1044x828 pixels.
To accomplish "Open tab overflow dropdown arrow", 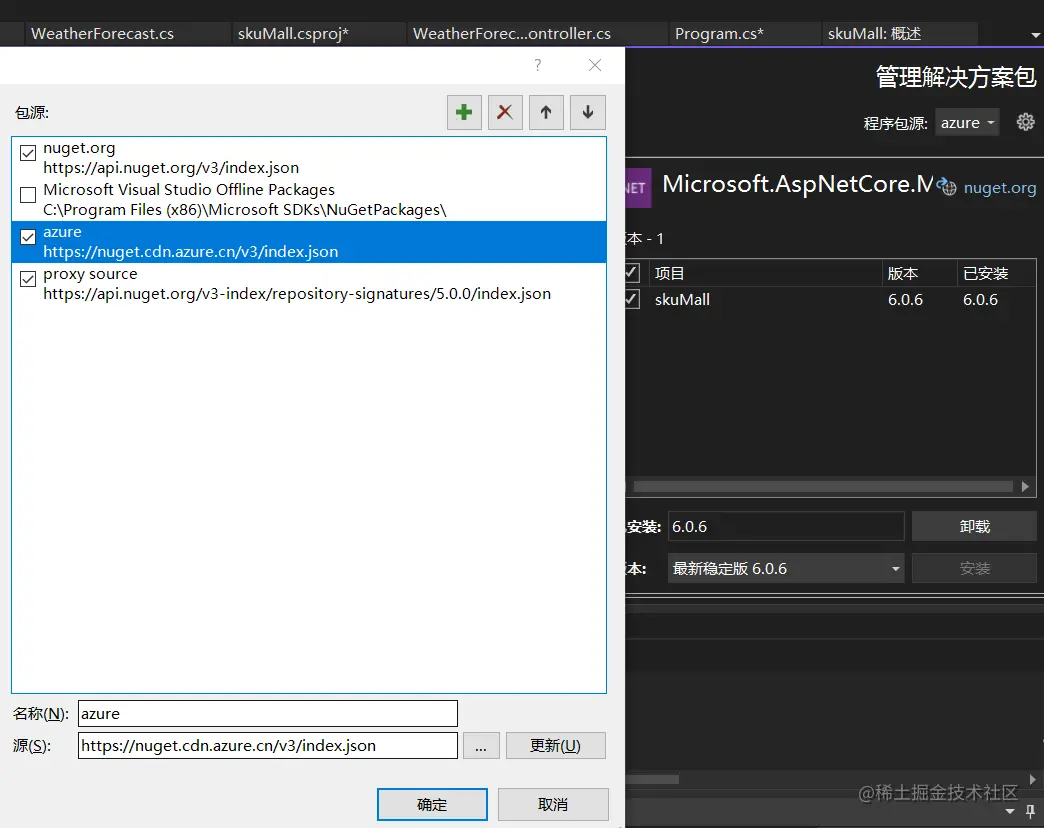I will [x=1035, y=35].
